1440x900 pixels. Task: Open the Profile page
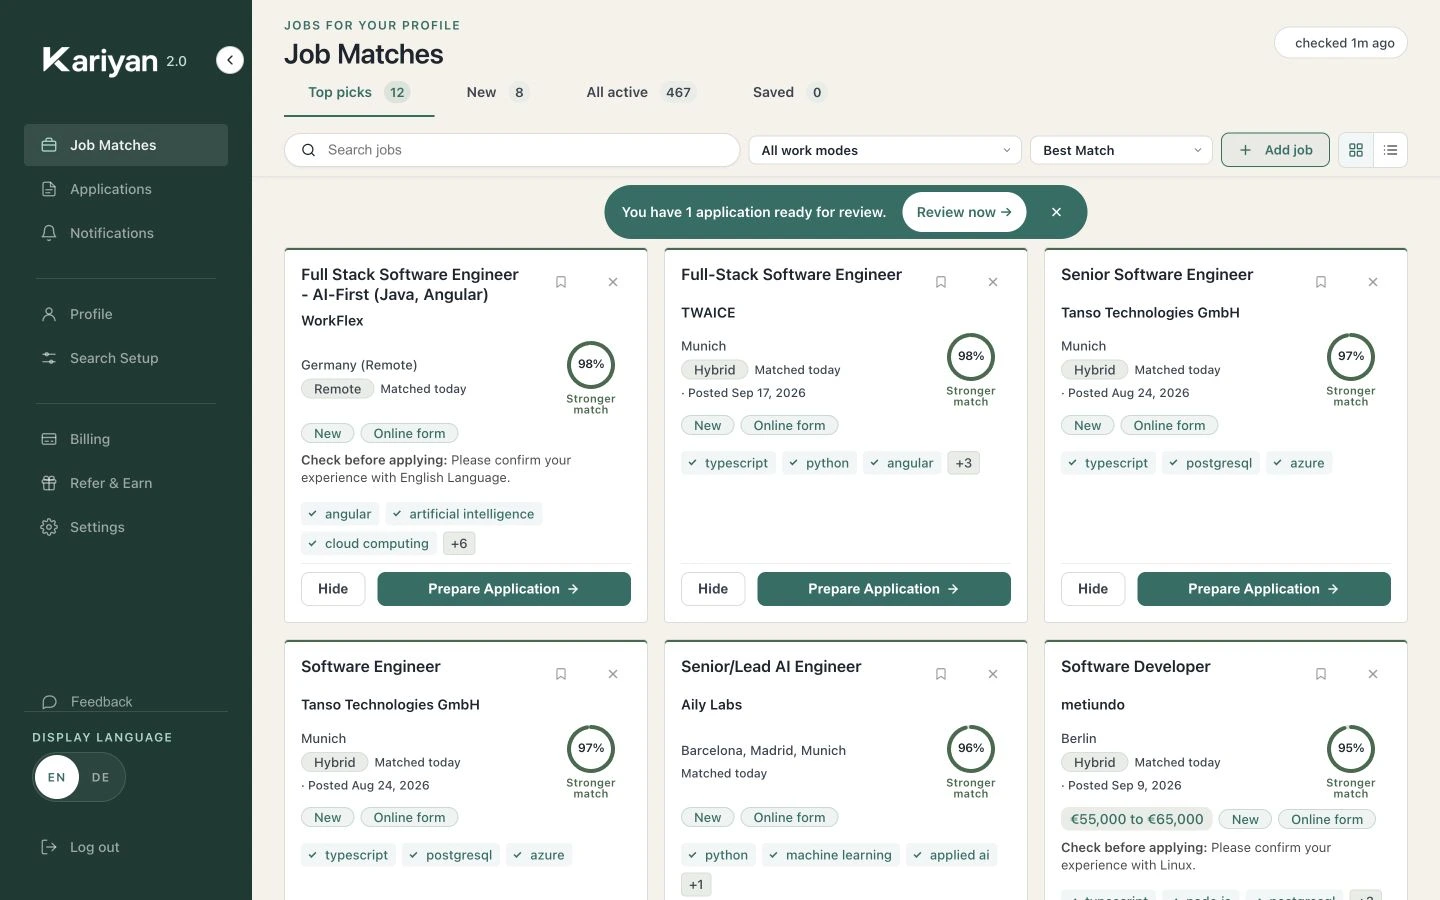[126, 314]
